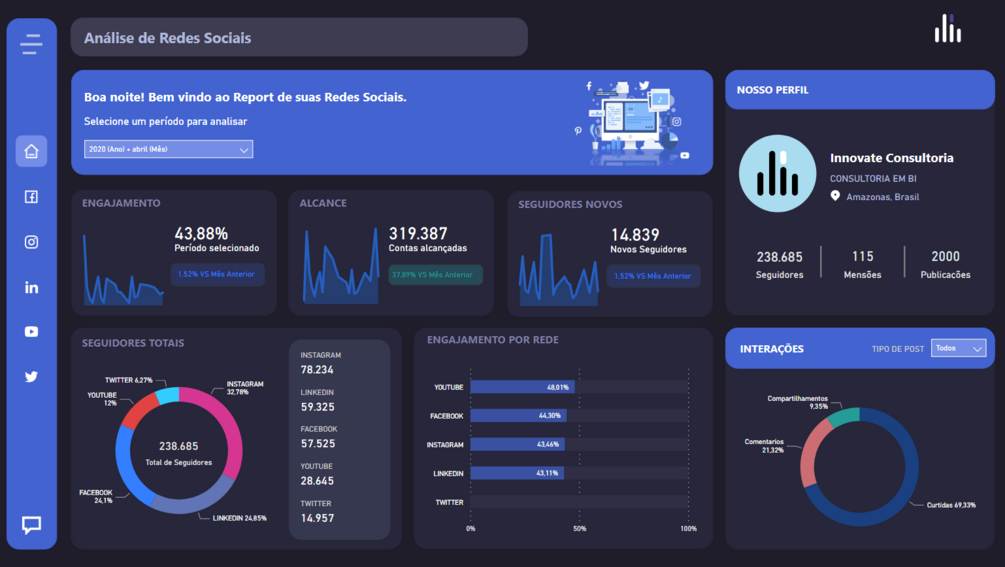Image resolution: width=1005 pixels, height=567 pixels.
Task: Click the 115 Menções profile stat
Action: pyautogui.click(x=862, y=265)
